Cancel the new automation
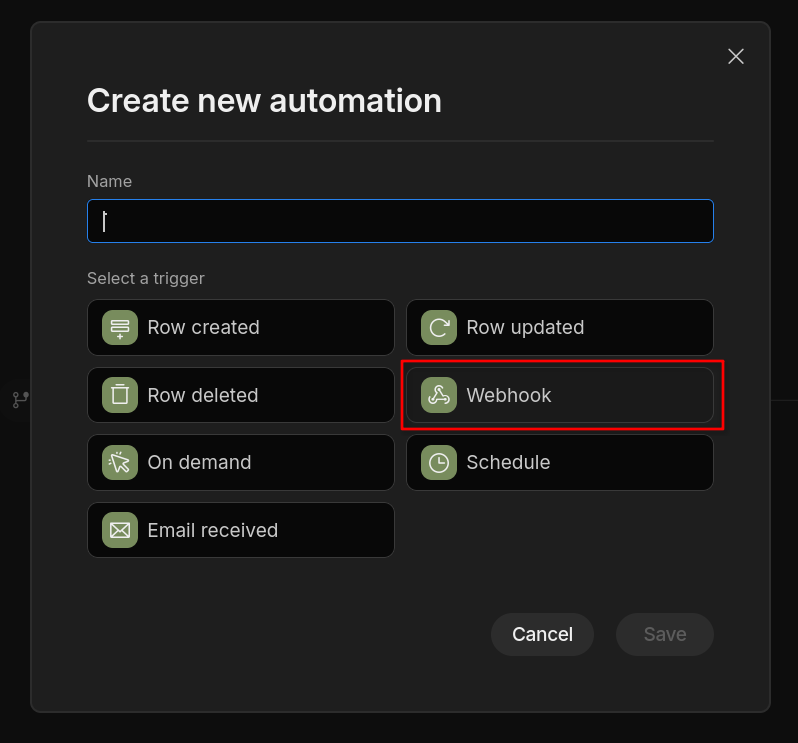Viewport: 798px width, 743px height. pyautogui.click(x=543, y=634)
